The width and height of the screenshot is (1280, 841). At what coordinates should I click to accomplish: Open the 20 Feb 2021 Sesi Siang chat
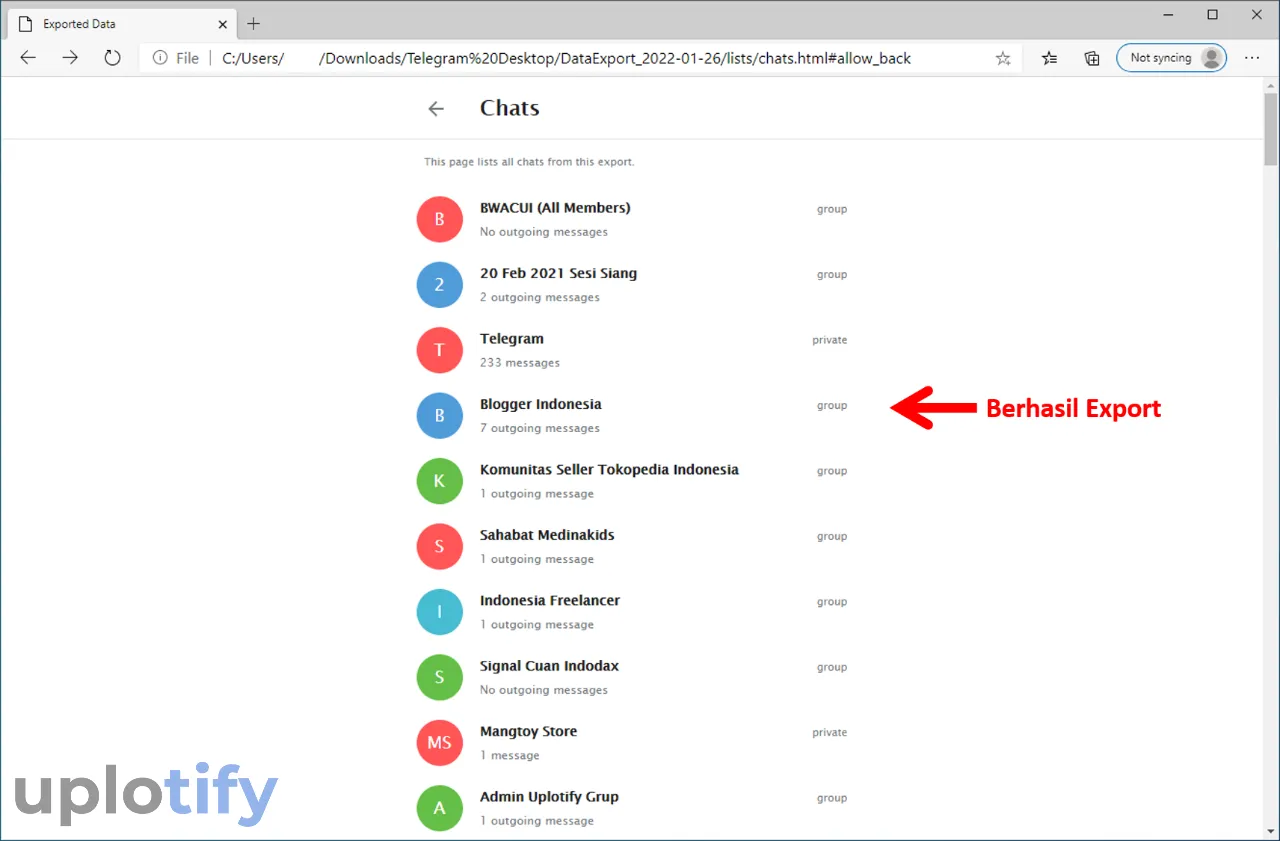coord(632,285)
